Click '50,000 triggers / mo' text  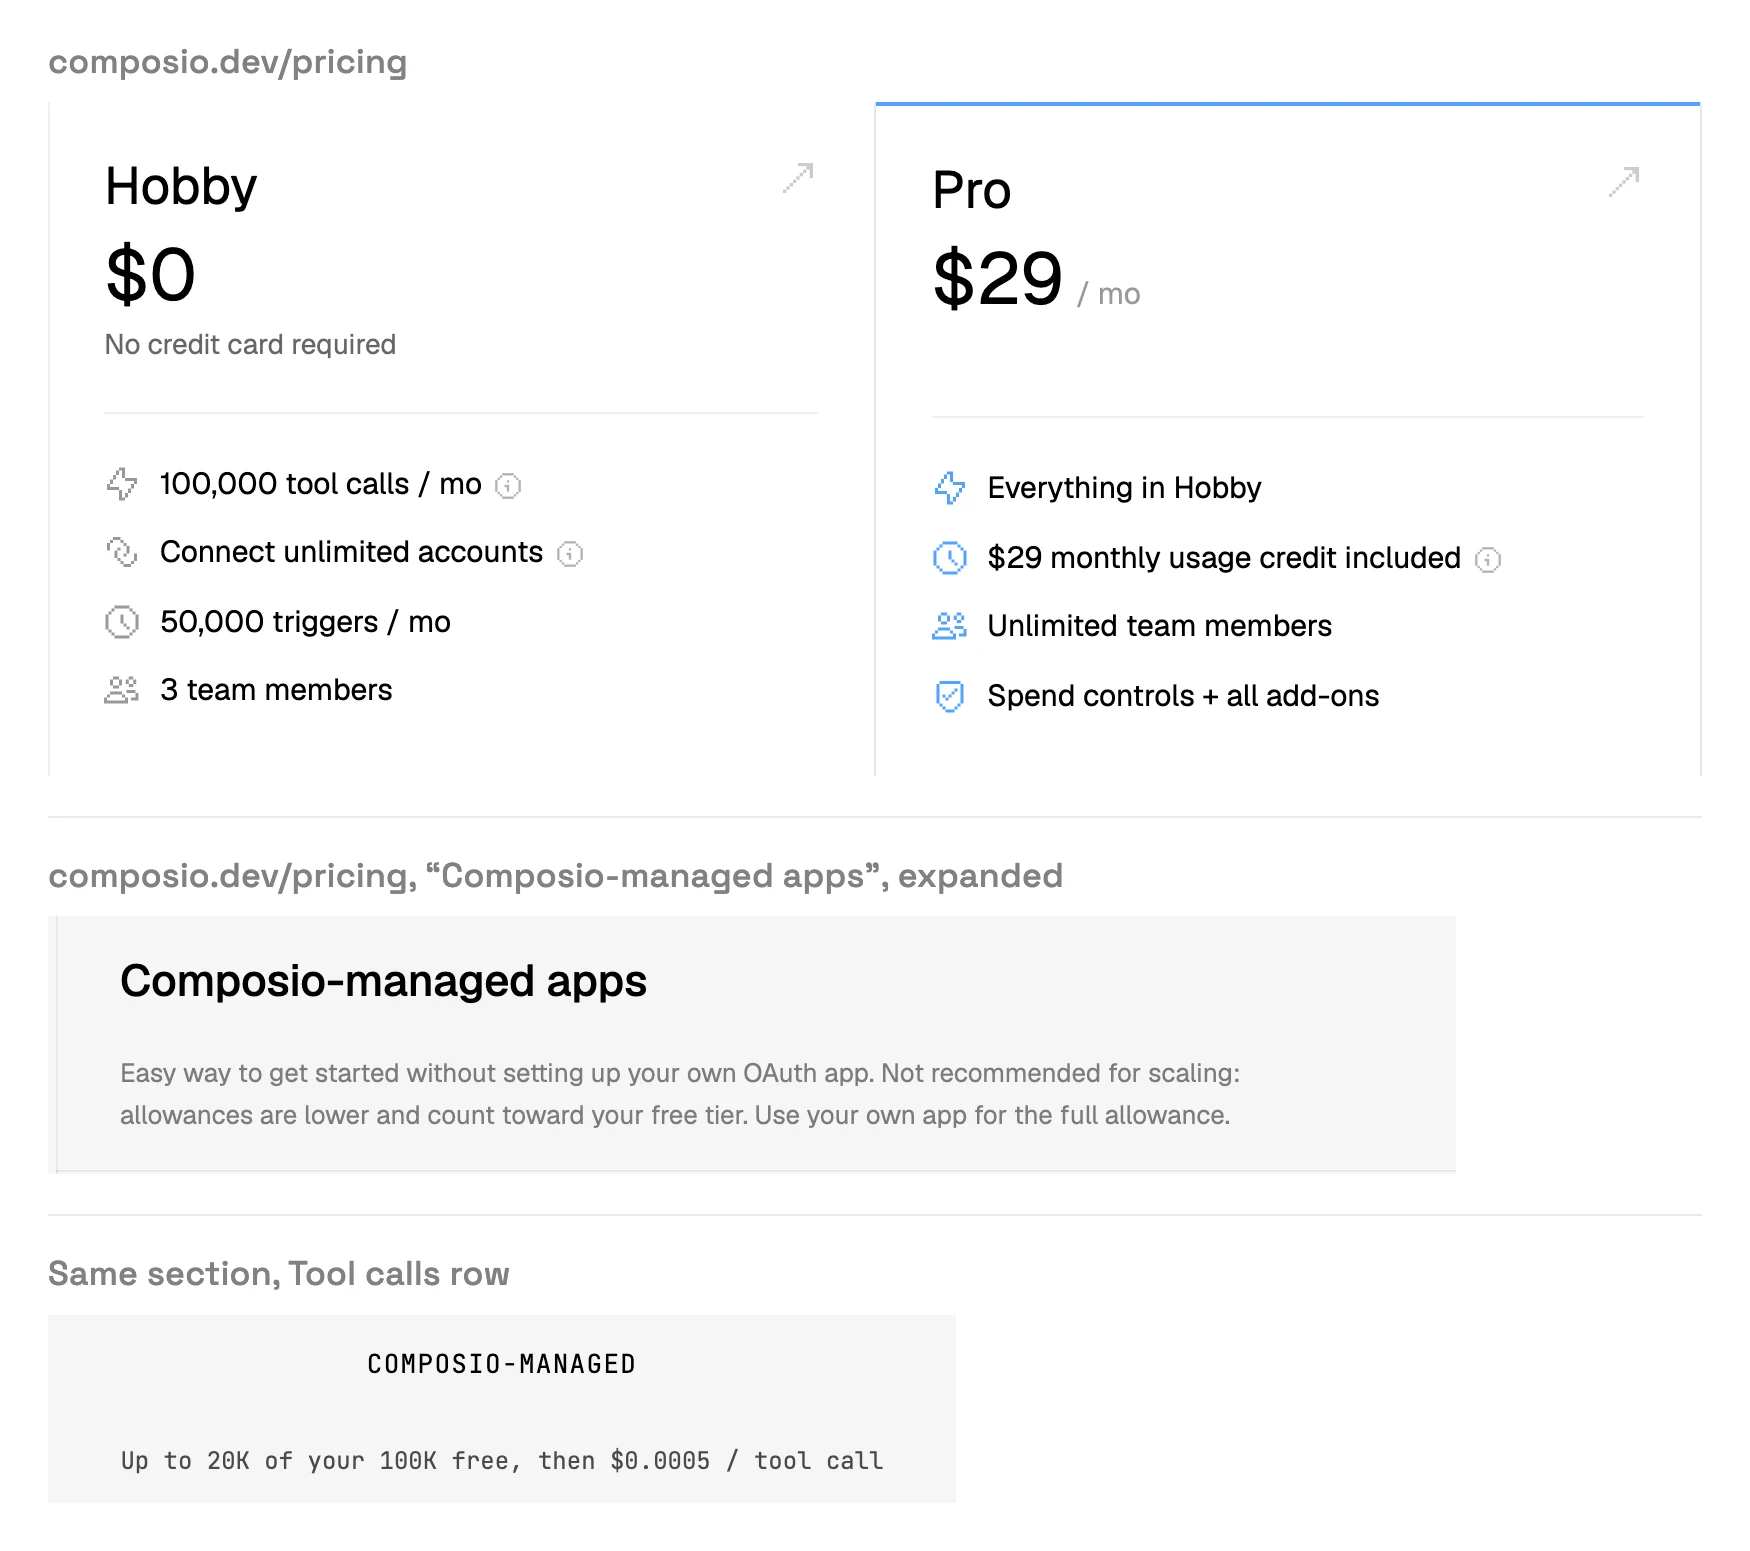click(306, 622)
